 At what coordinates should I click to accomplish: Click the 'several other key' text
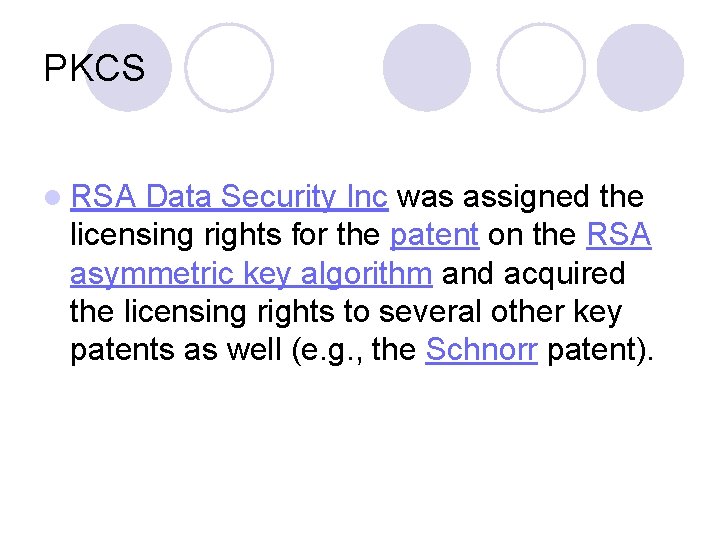[498, 312]
